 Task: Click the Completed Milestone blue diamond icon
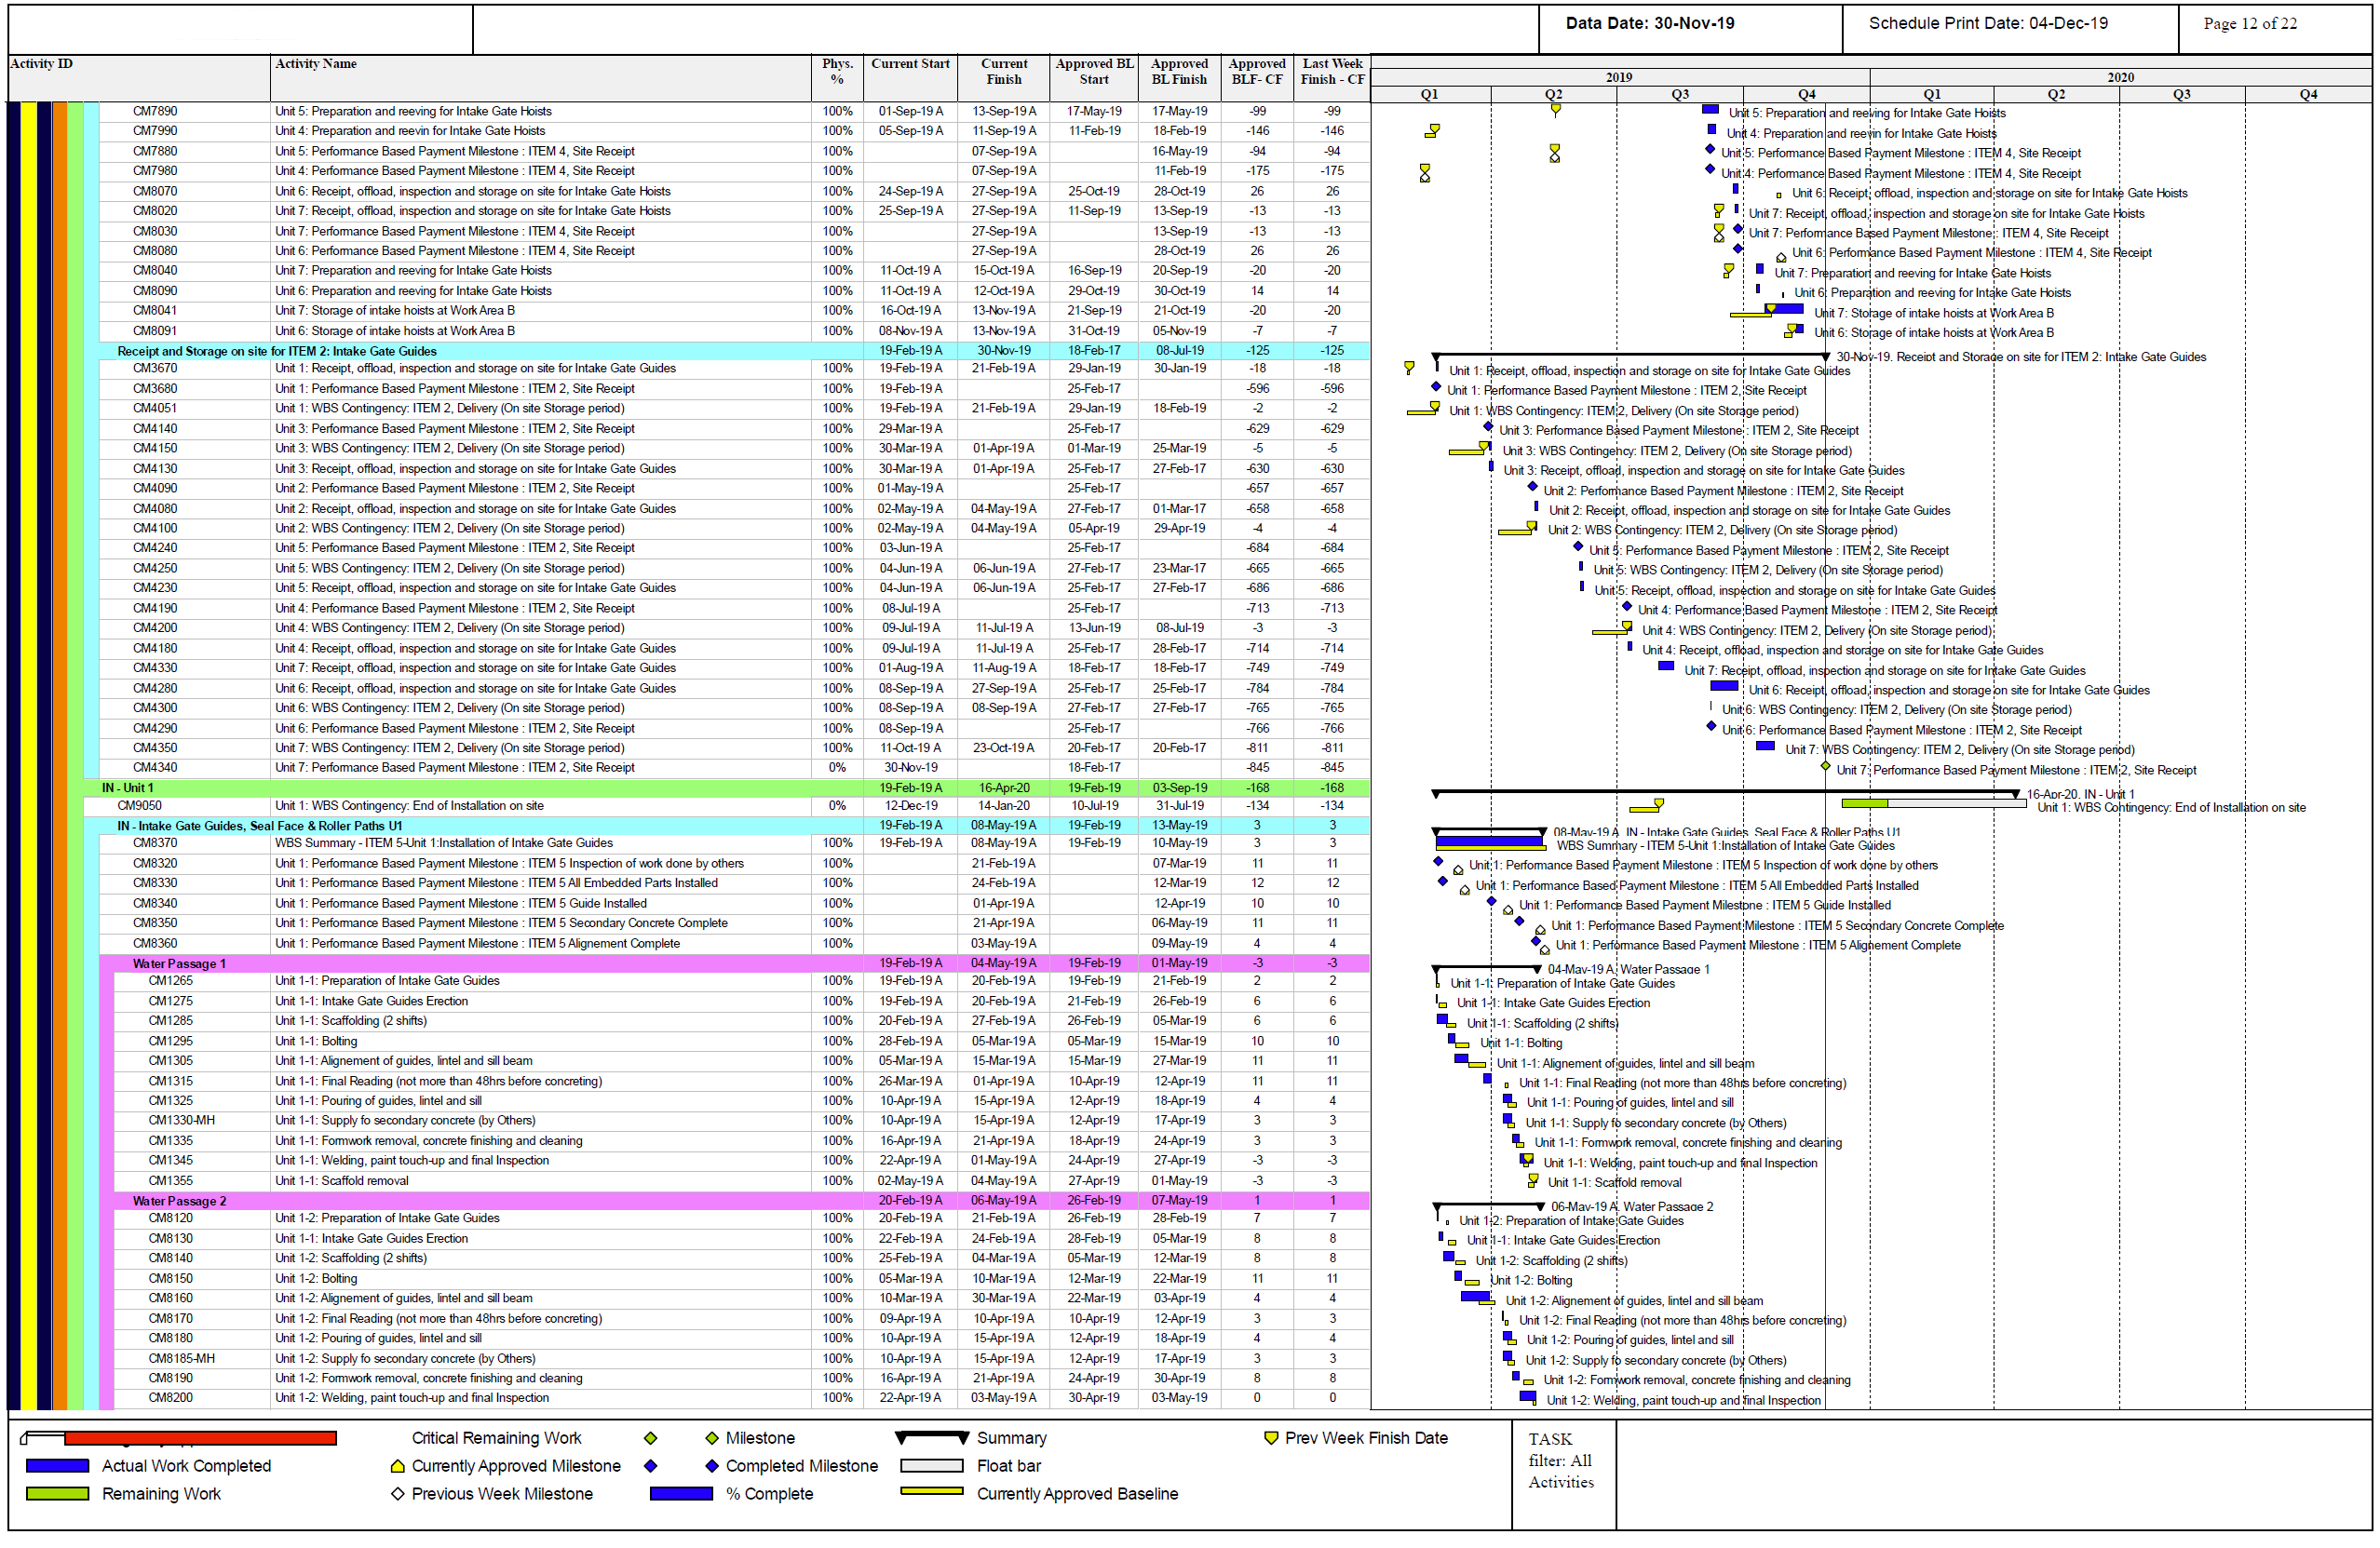(711, 1466)
